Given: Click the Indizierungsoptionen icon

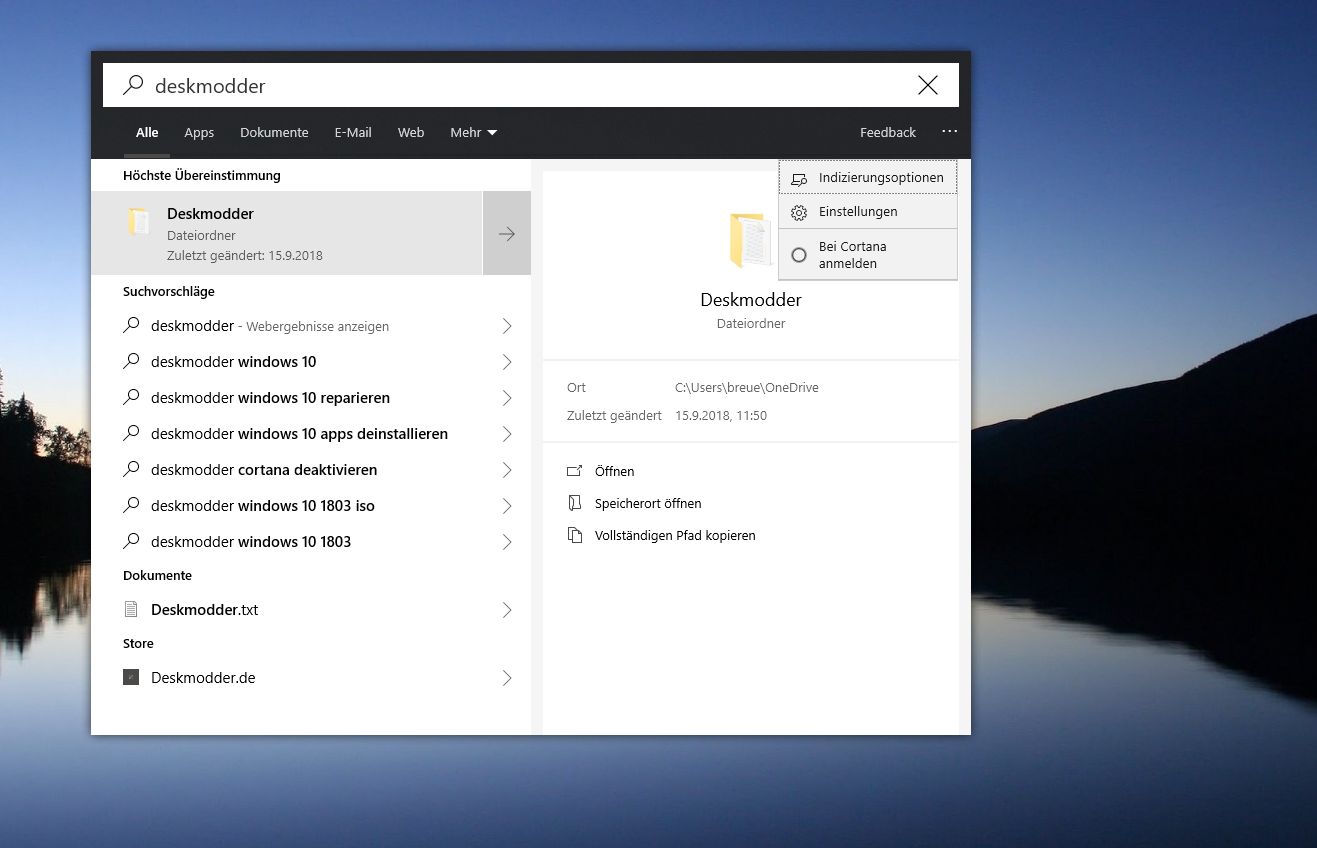Looking at the screenshot, I should click(x=798, y=178).
